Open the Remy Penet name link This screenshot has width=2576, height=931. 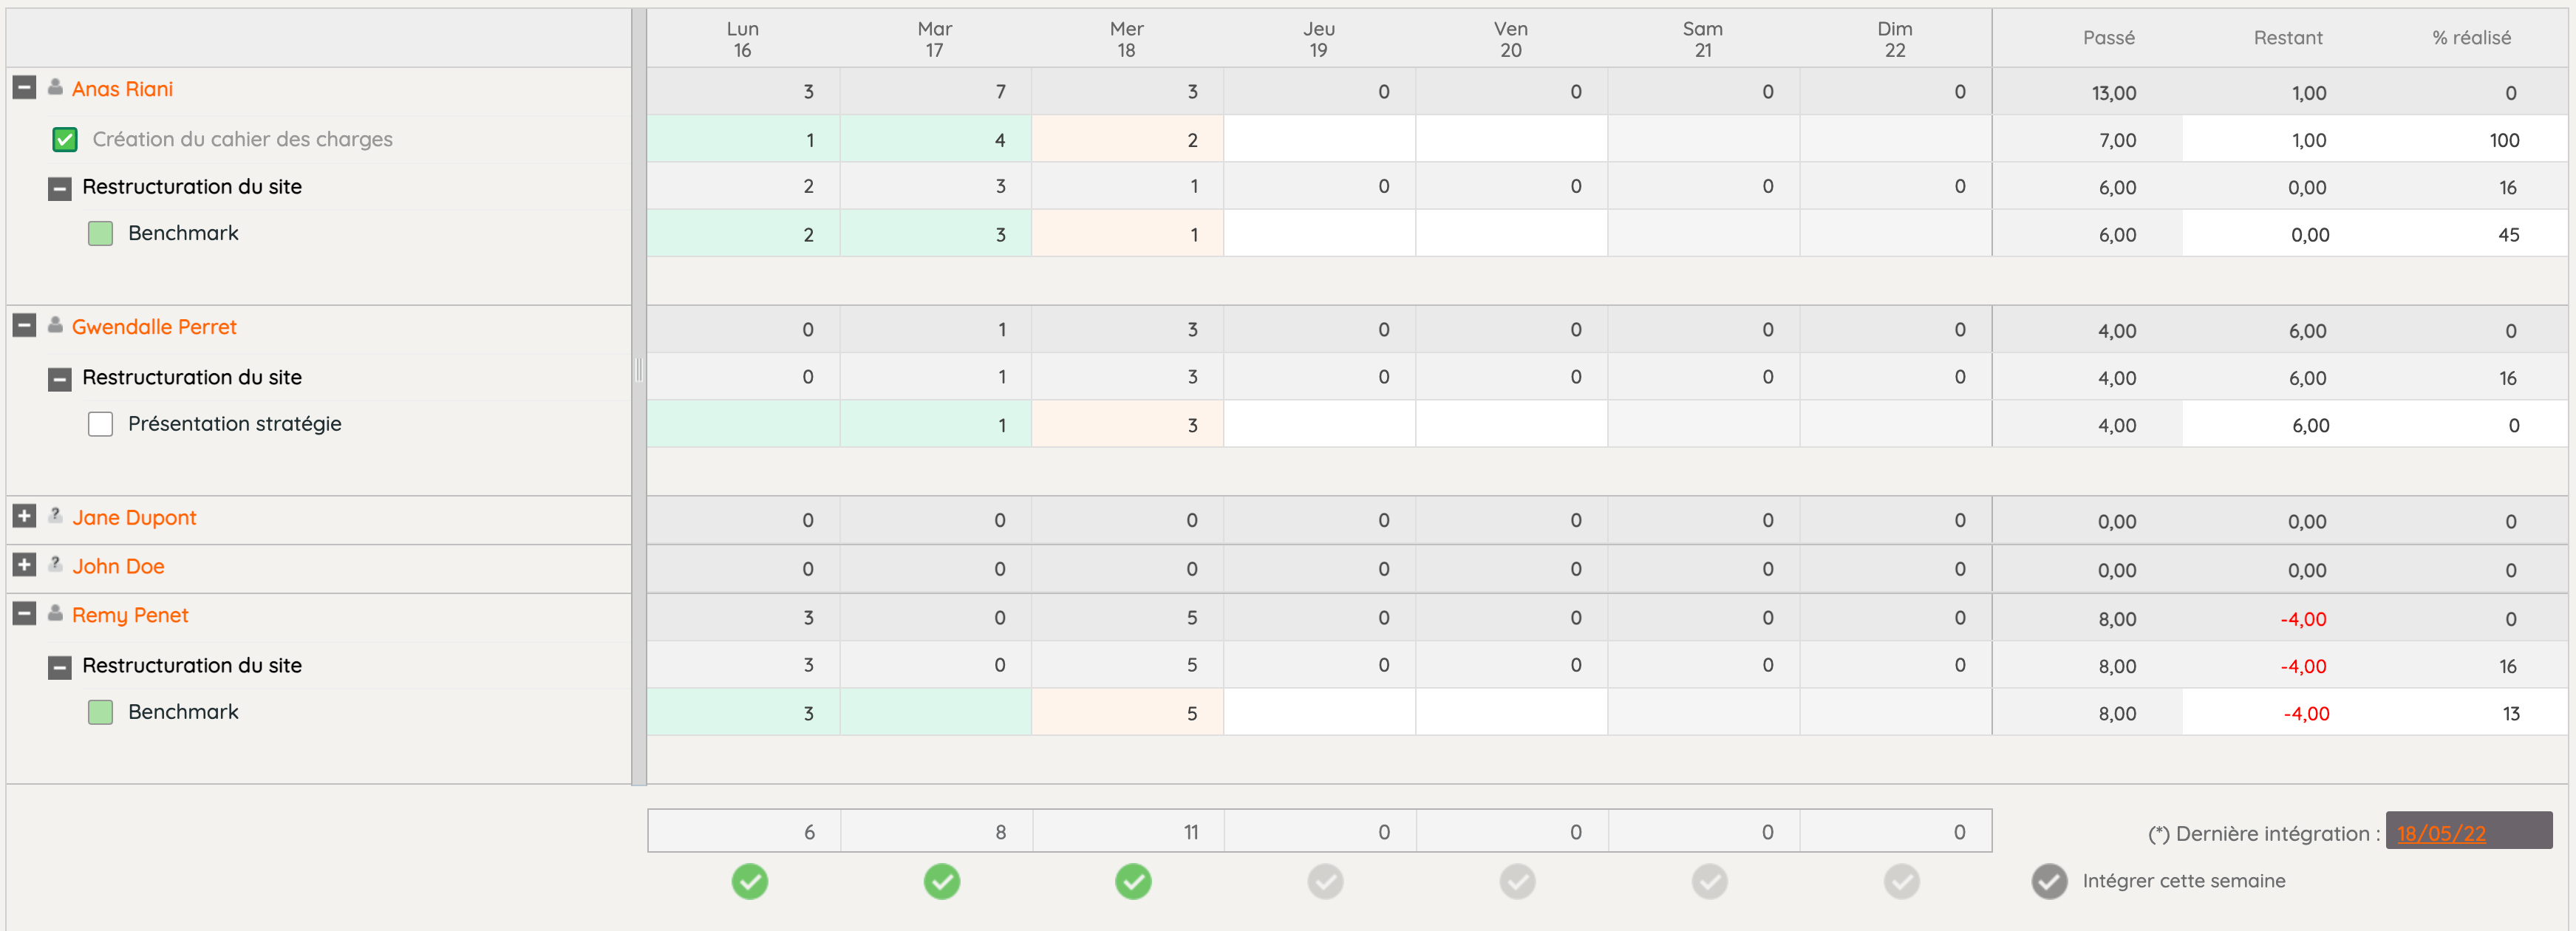(130, 615)
